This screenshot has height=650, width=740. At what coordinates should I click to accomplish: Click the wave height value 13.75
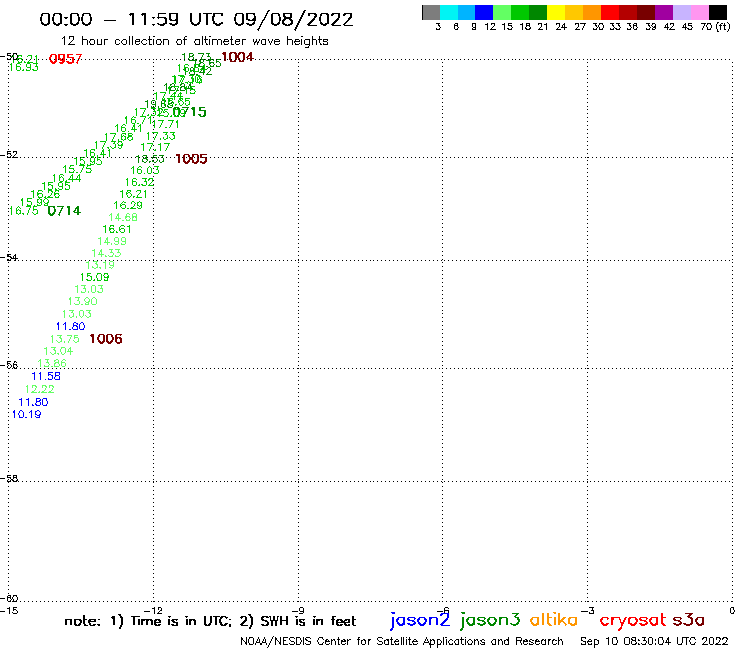[x=65, y=339]
